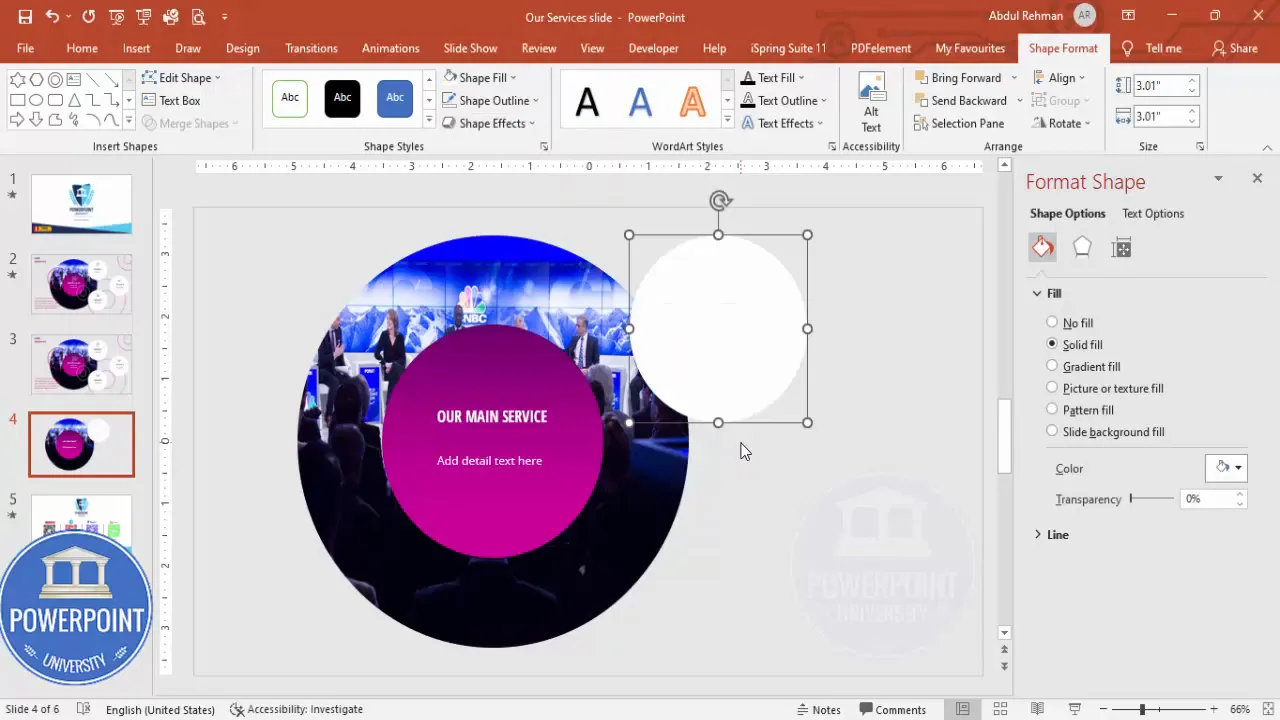
Task: Collapse the Fill section
Action: coord(1047,293)
